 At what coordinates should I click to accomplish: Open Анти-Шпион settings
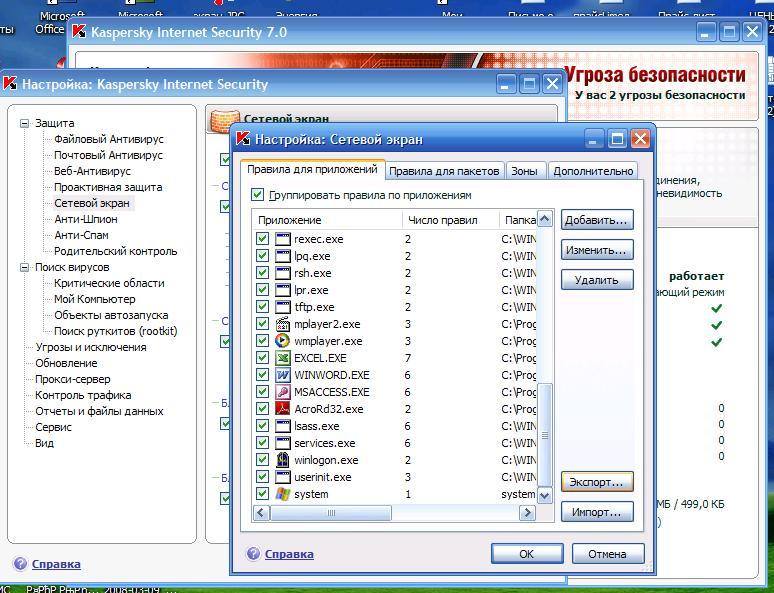point(86,219)
